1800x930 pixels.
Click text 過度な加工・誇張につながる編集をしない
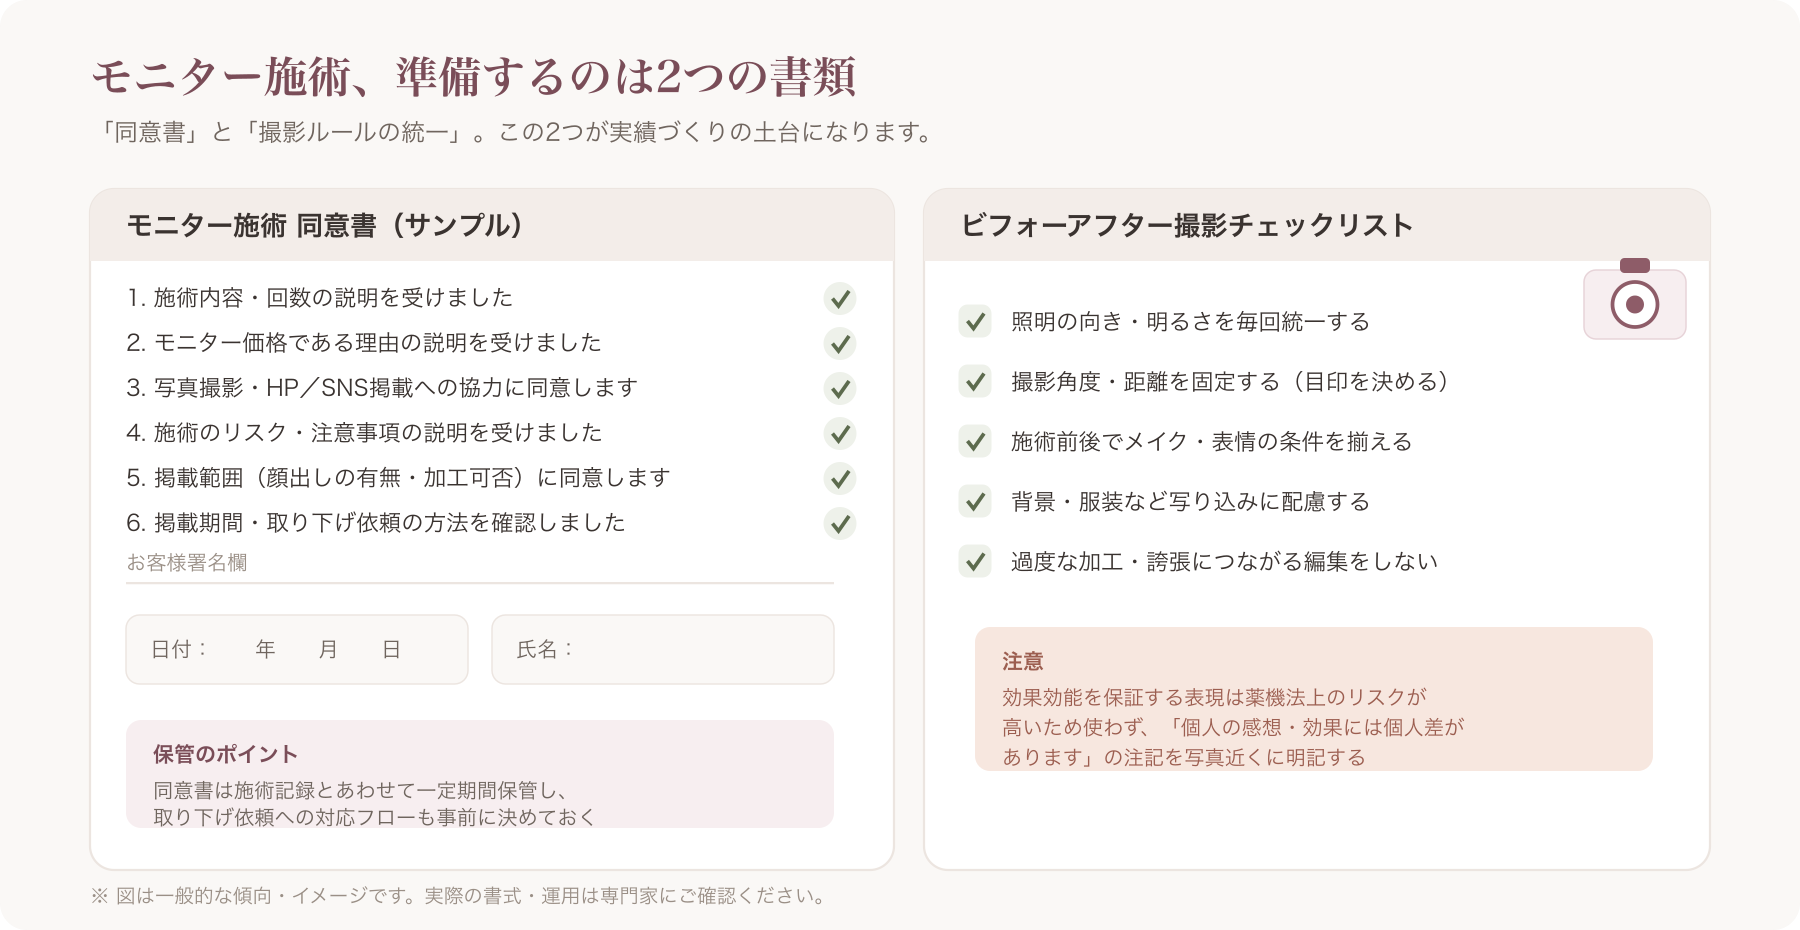1224,561
